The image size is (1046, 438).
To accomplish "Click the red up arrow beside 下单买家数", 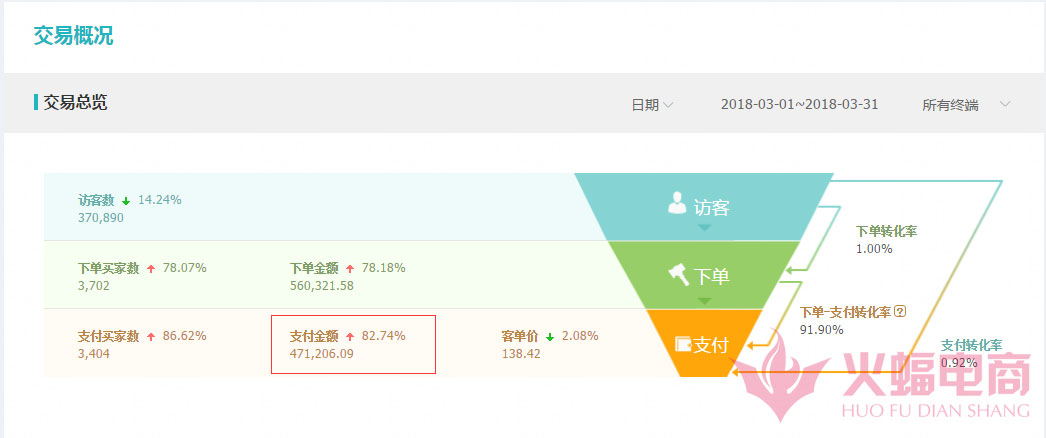I will [151, 268].
